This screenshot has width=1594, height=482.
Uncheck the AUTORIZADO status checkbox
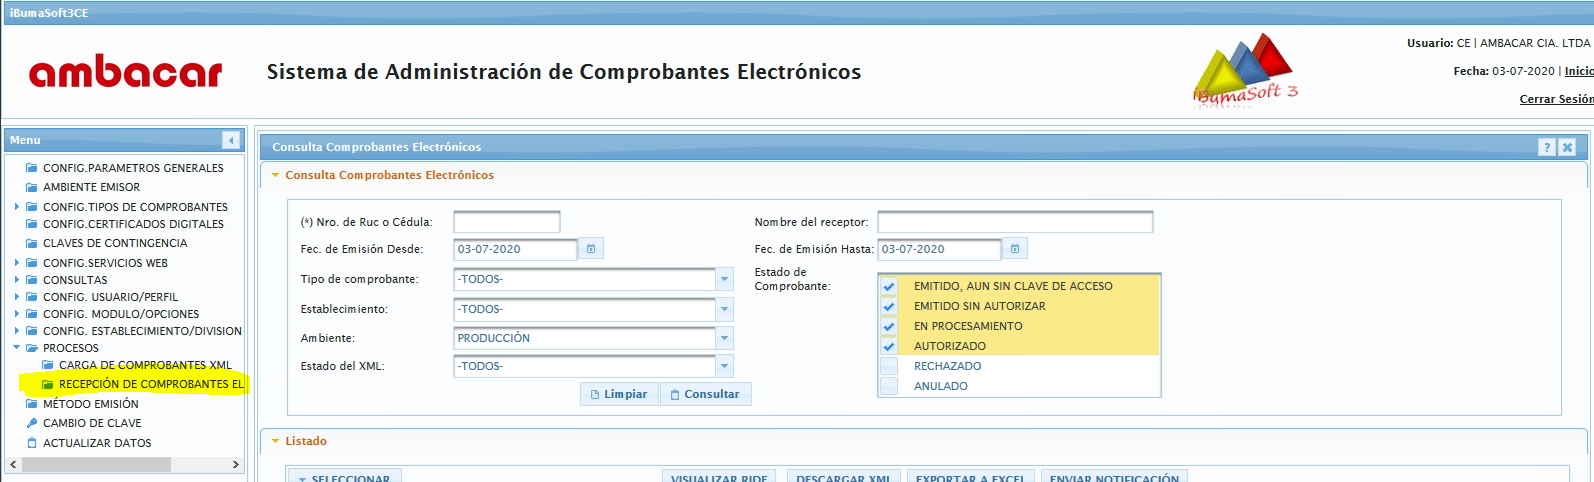click(x=889, y=346)
